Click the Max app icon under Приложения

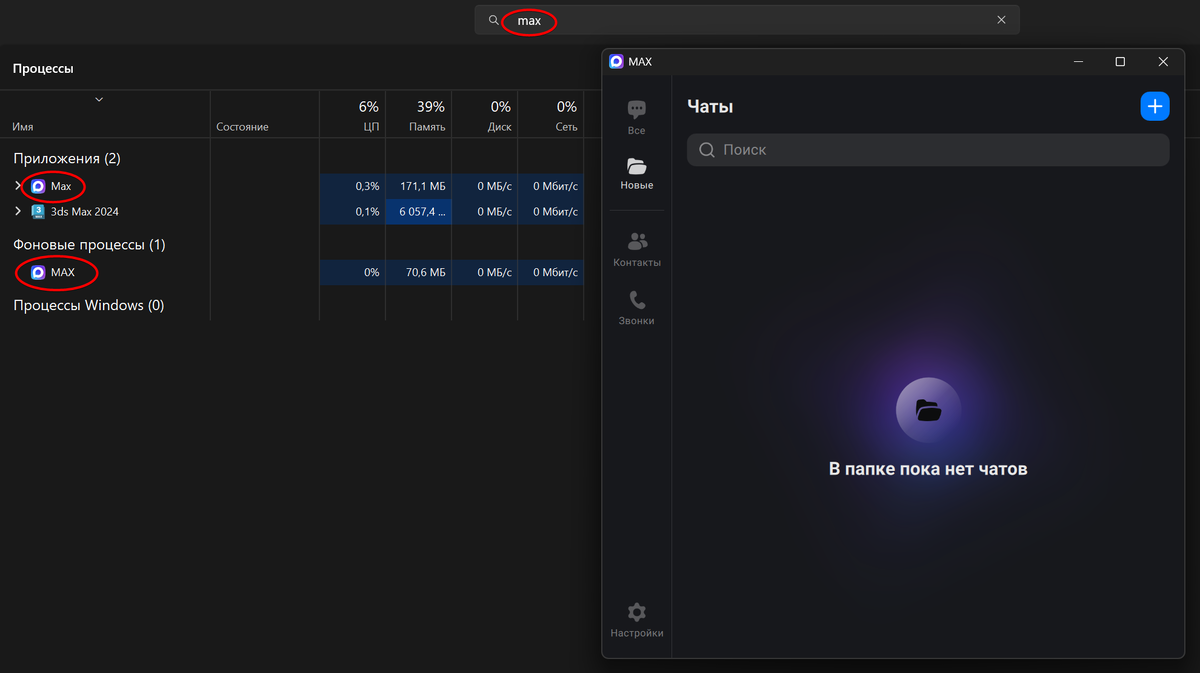click(x=38, y=186)
